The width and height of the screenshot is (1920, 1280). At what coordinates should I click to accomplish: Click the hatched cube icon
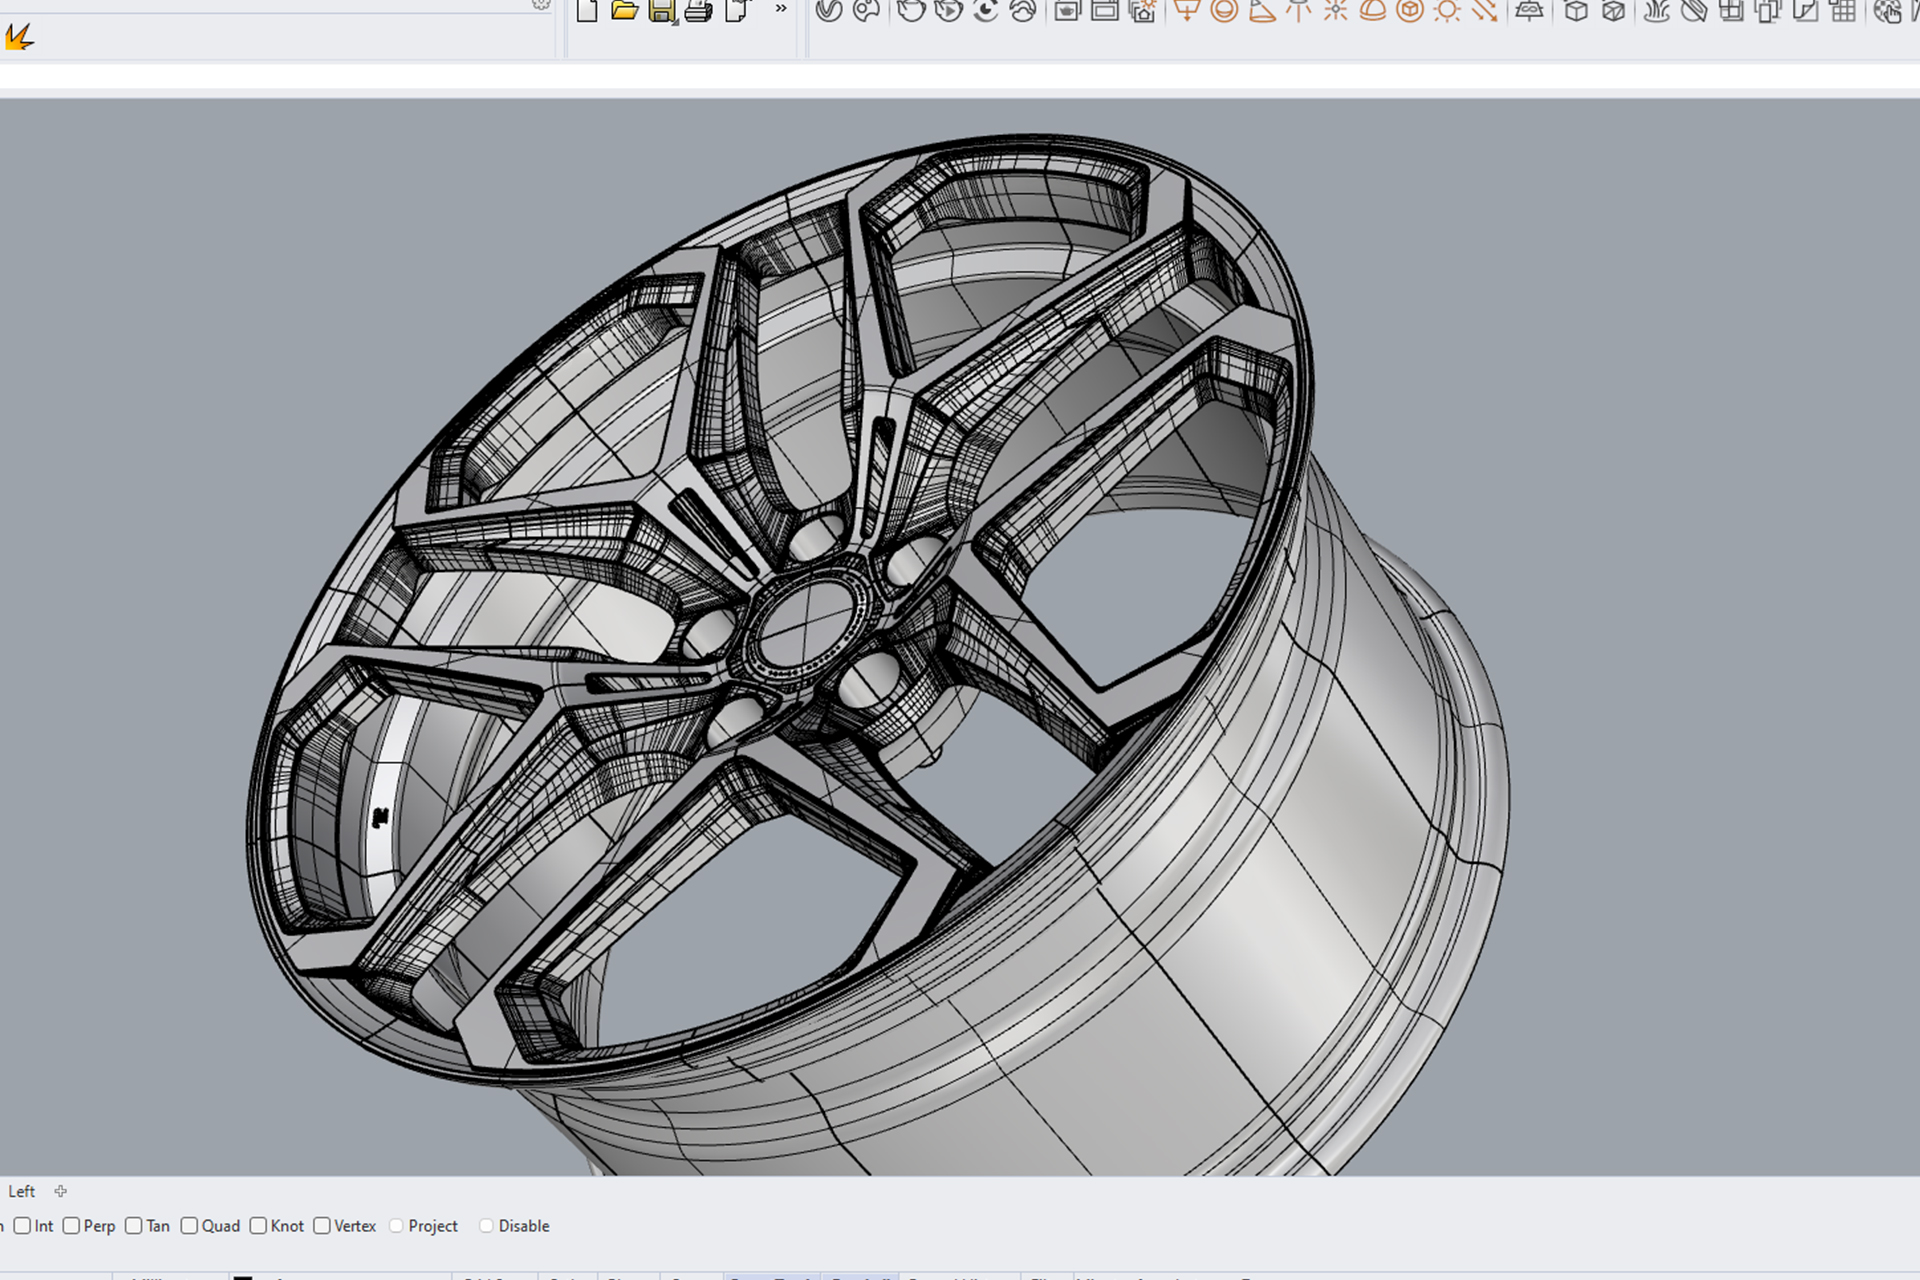pos(1613,10)
